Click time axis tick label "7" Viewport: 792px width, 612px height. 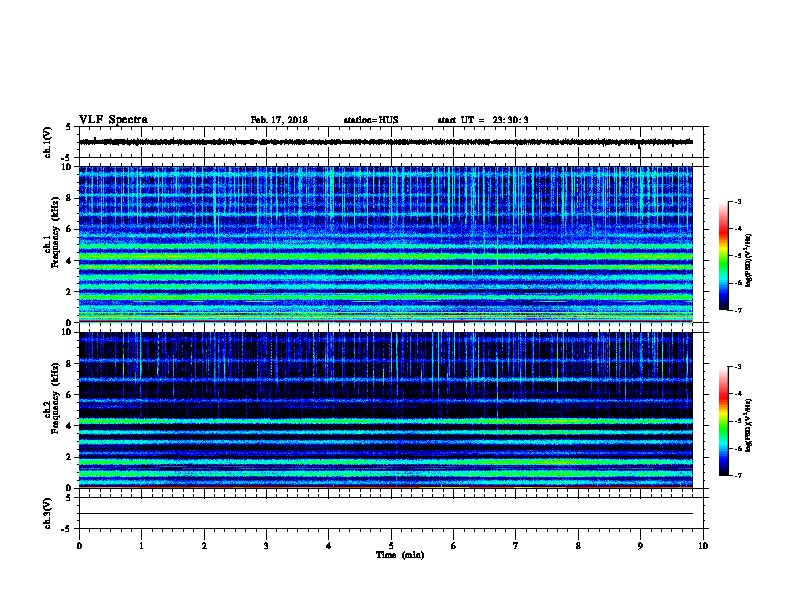[x=516, y=546]
